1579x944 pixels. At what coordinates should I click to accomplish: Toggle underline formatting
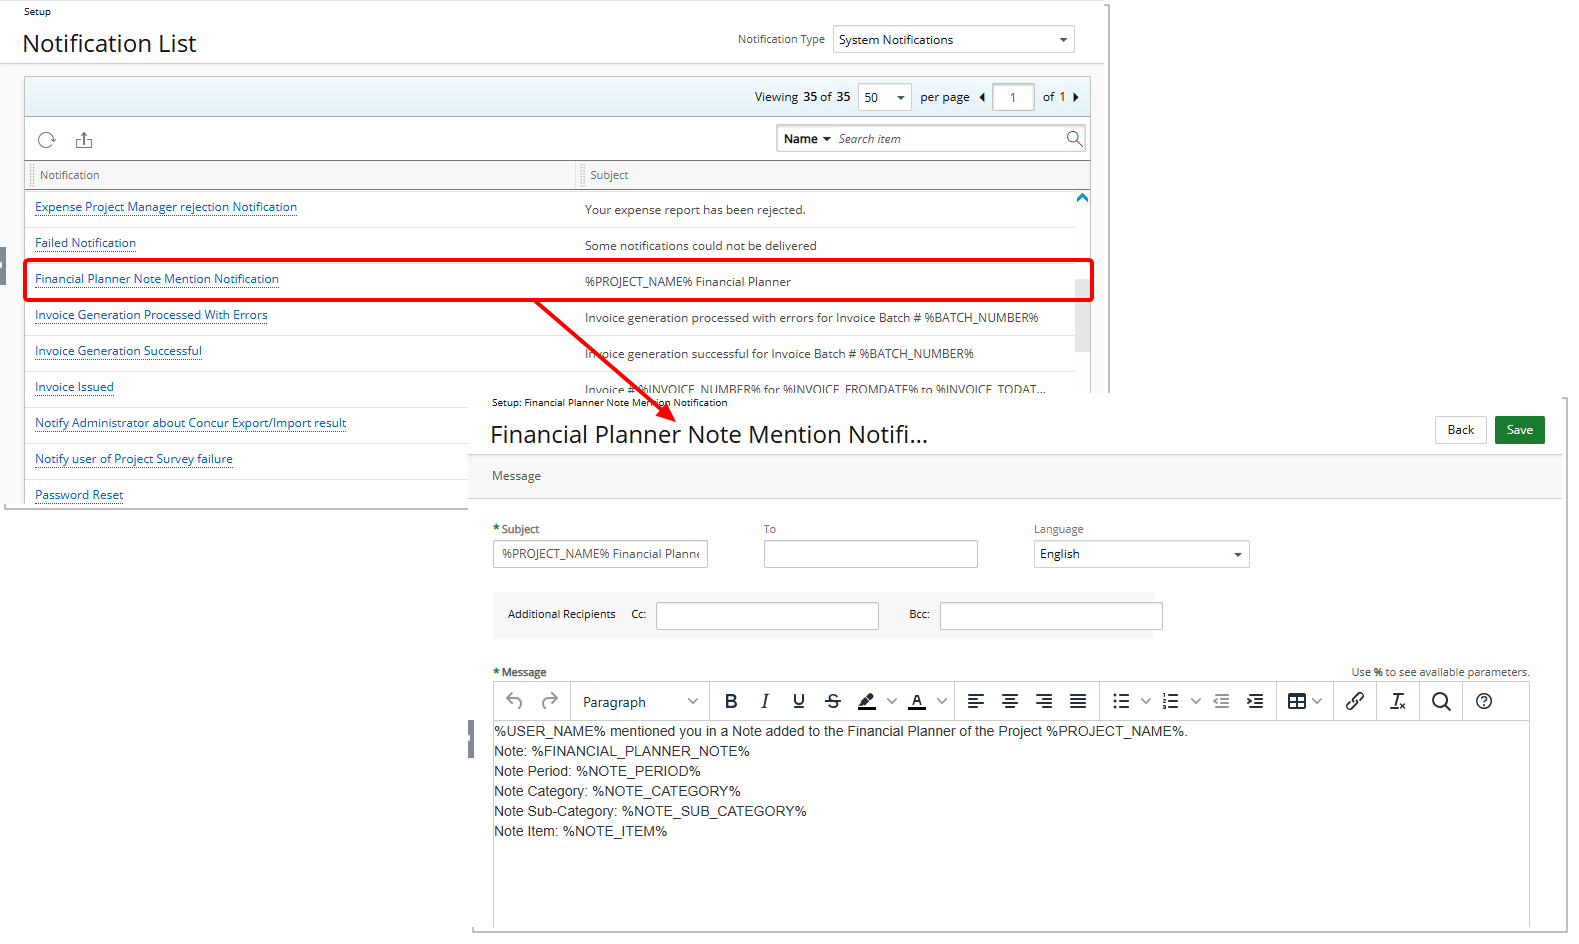tap(798, 701)
